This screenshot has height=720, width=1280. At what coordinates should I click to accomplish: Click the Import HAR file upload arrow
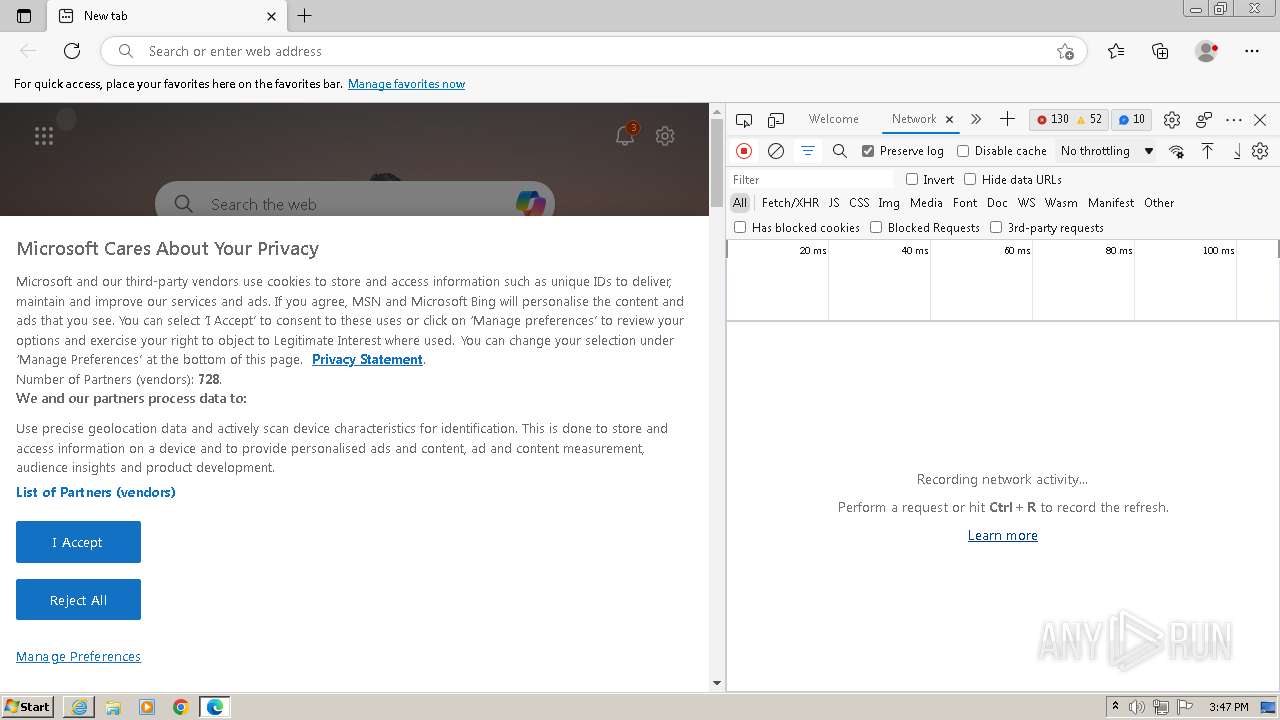pos(1207,151)
